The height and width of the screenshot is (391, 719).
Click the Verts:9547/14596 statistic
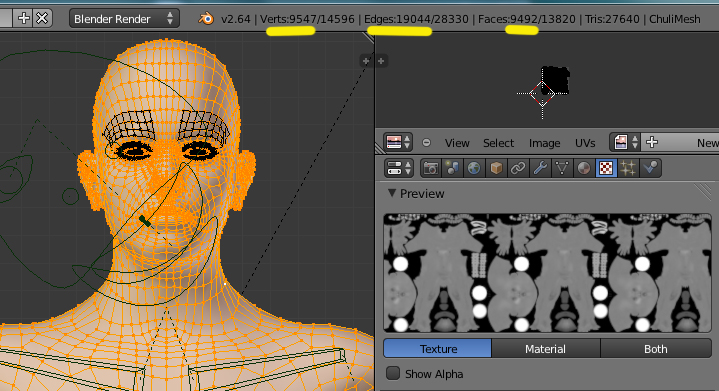click(307, 19)
